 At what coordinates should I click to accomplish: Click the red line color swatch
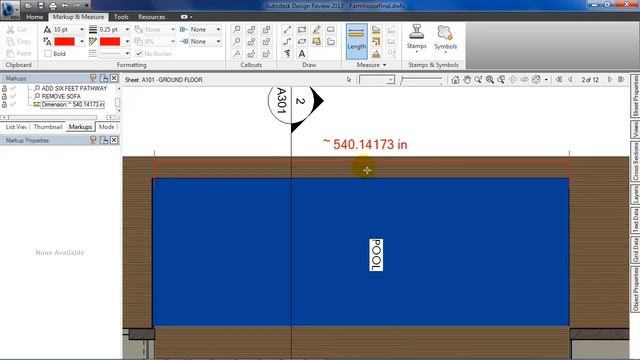(x=110, y=42)
